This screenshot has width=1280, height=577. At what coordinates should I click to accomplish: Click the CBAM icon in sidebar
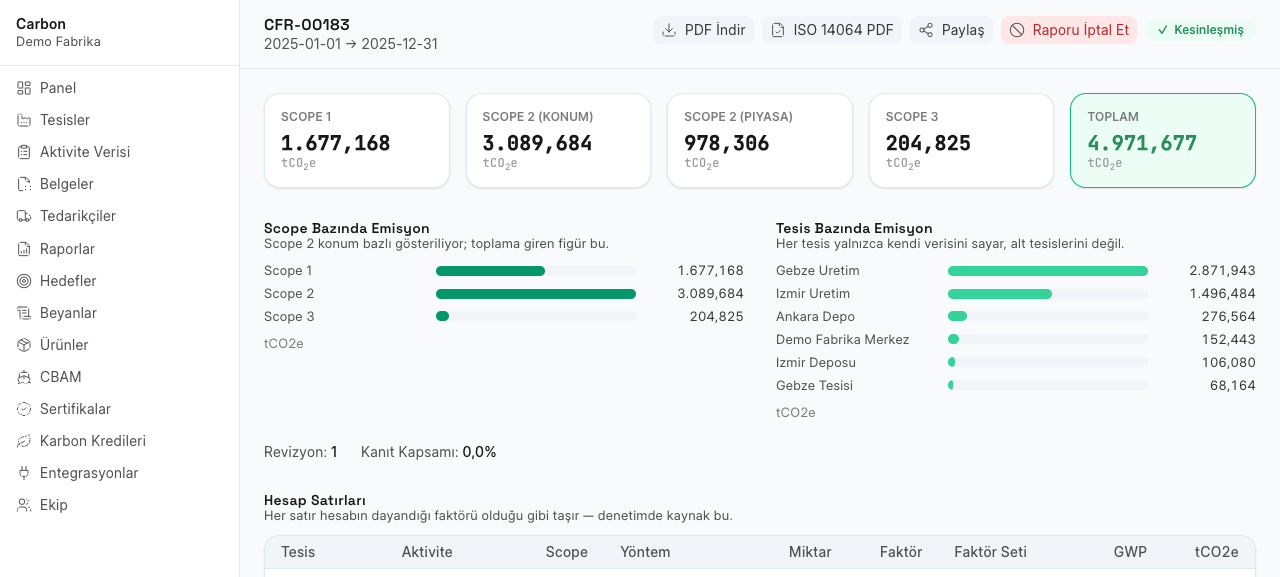24,377
